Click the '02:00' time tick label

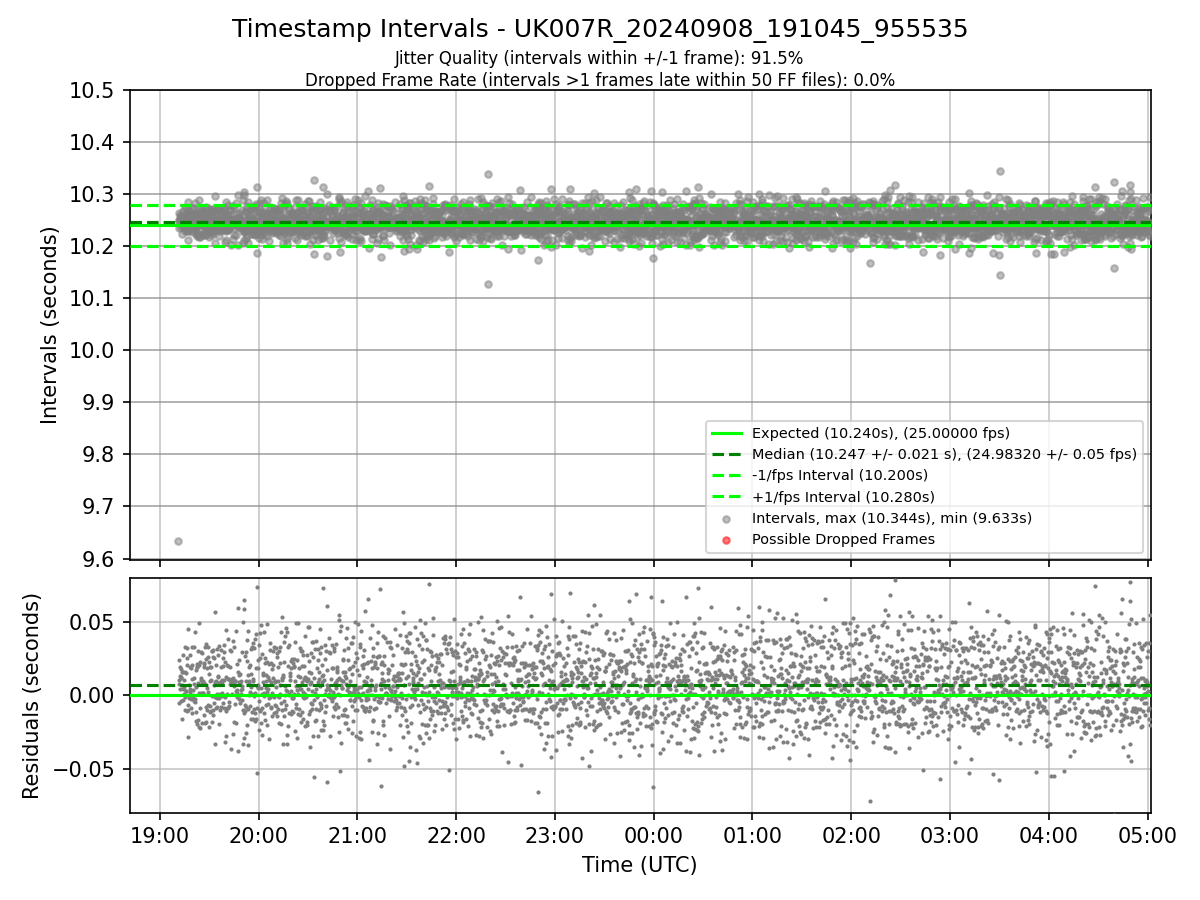pyautogui.click(x=851, y=834)
